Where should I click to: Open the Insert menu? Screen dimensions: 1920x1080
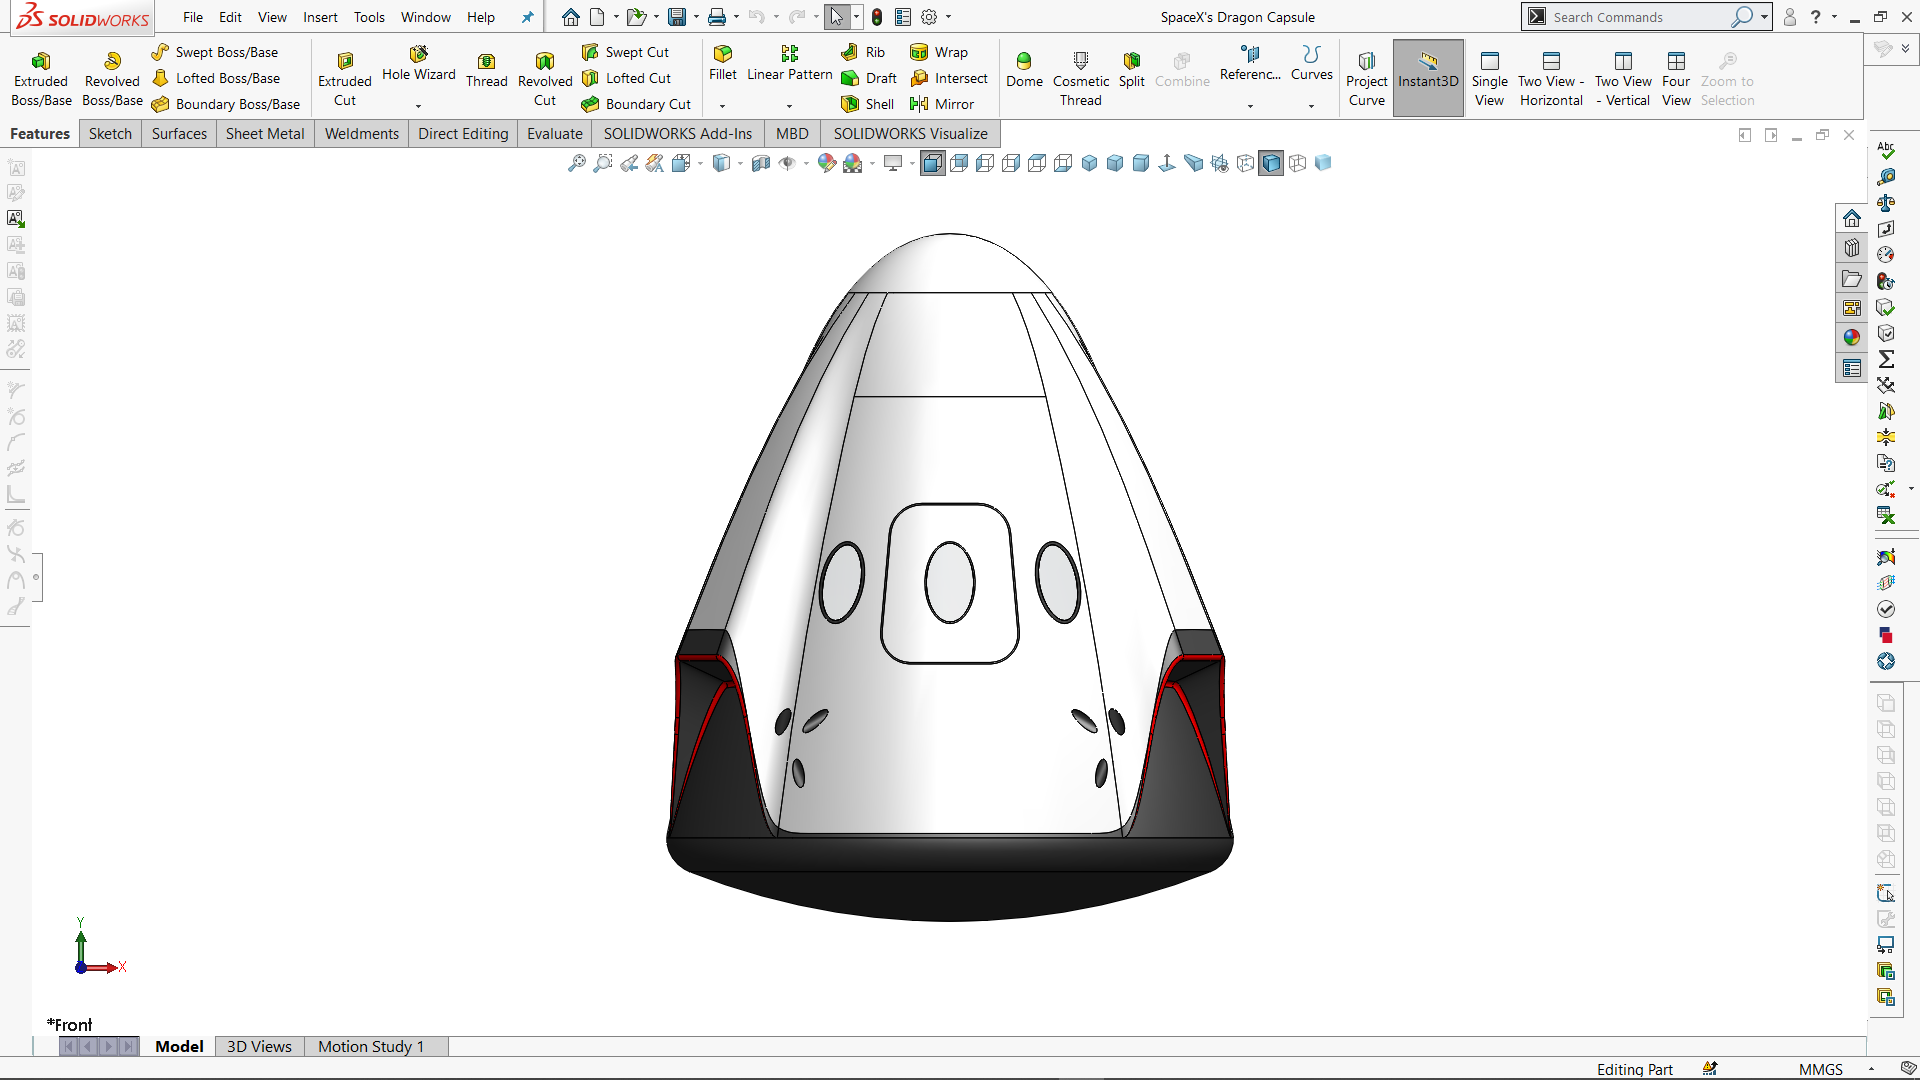[x=320, y=17]
